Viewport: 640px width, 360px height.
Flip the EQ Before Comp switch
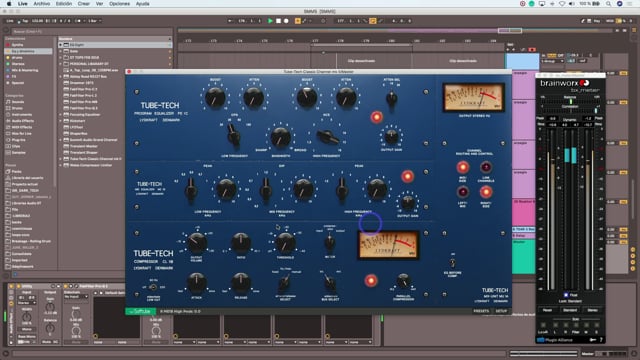click(452, 263)
